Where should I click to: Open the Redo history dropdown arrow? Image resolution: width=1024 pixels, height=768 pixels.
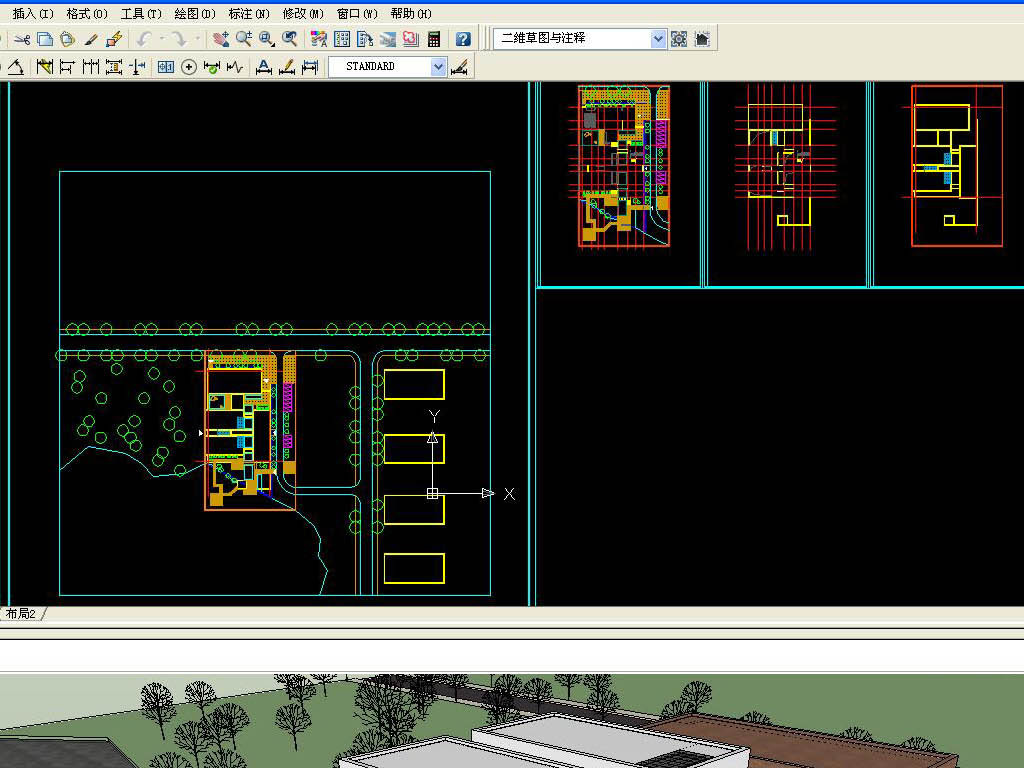click(197, 39)
